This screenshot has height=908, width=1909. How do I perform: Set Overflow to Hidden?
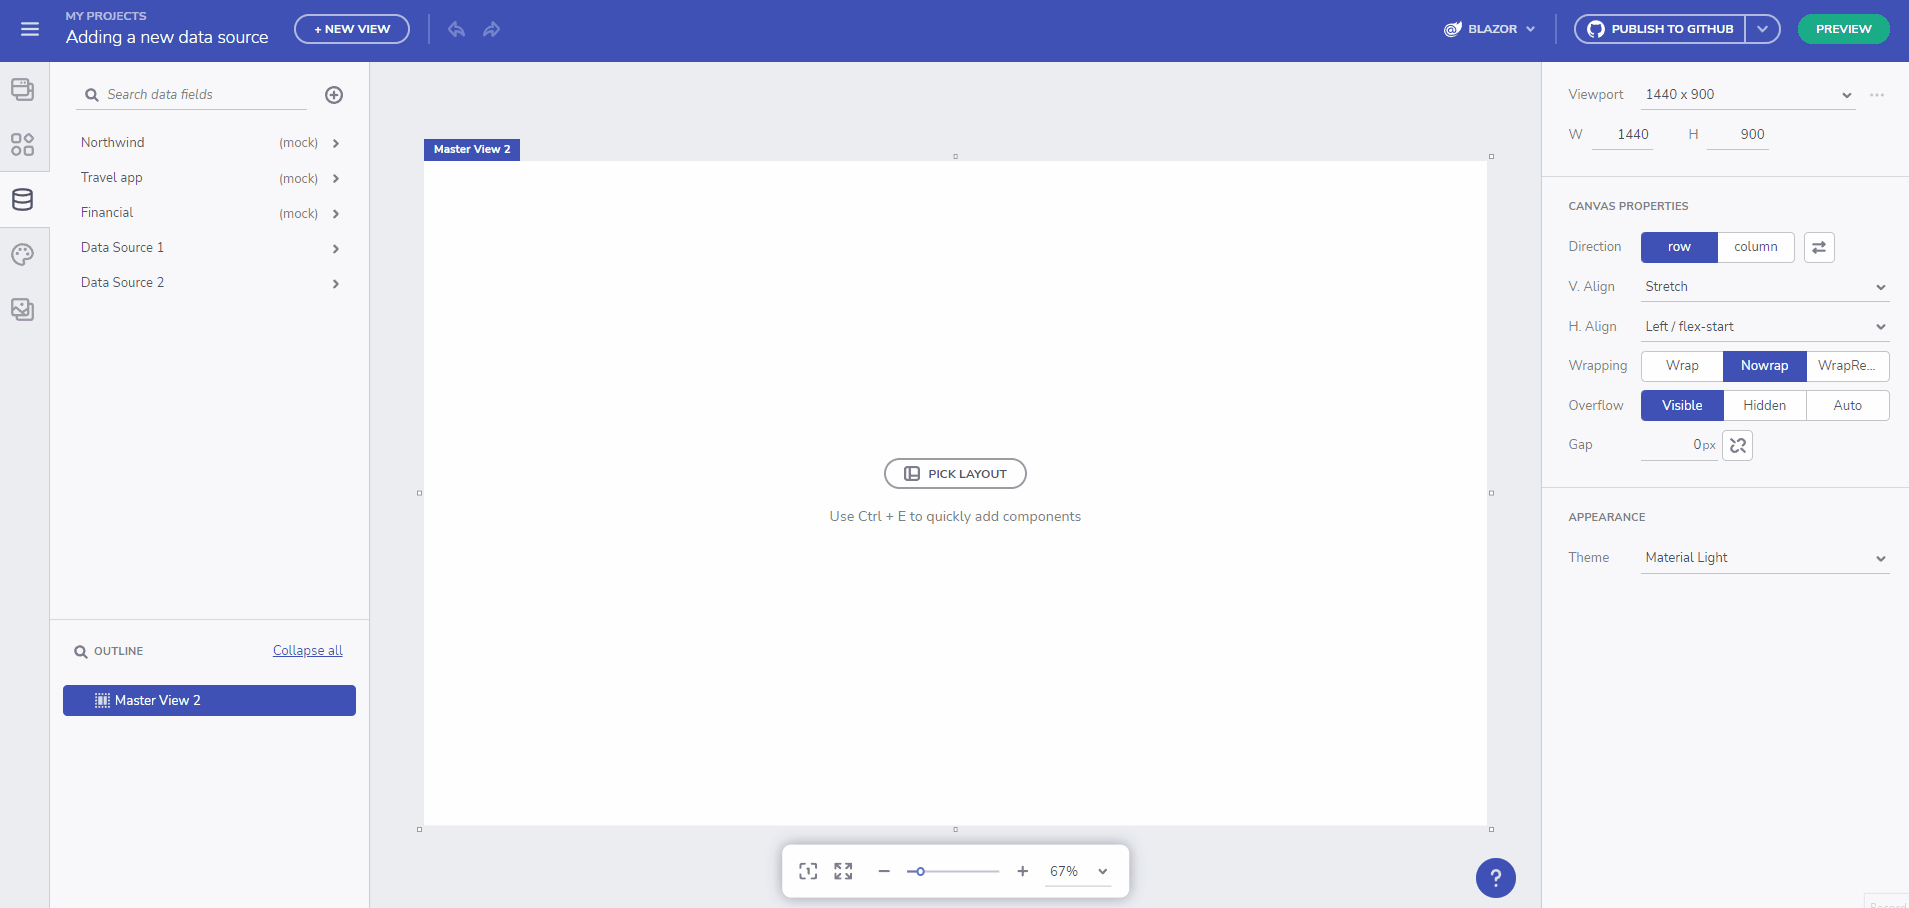point(1764,406)
